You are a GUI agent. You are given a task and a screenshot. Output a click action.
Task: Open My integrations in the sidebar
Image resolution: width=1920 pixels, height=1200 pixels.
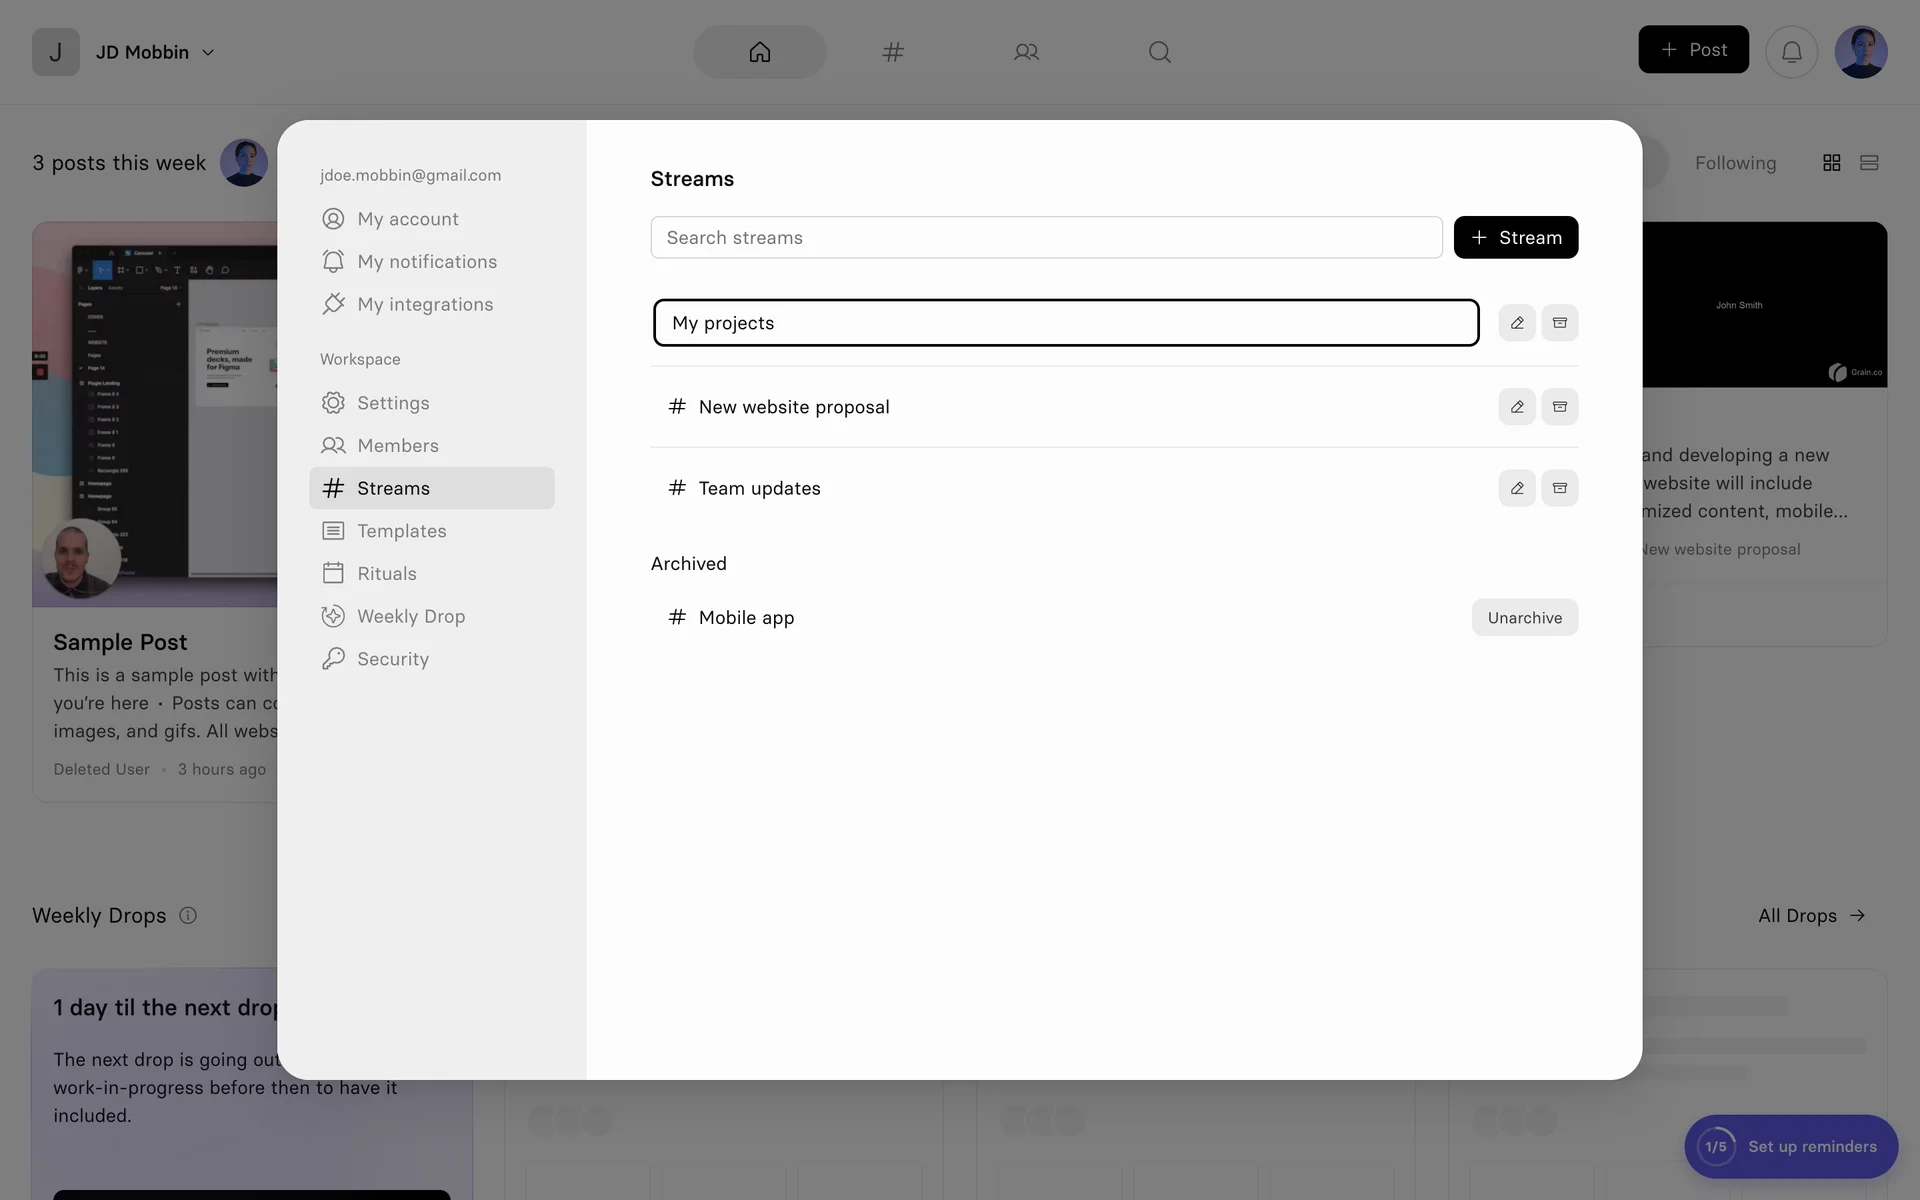(x=424, y=304)
